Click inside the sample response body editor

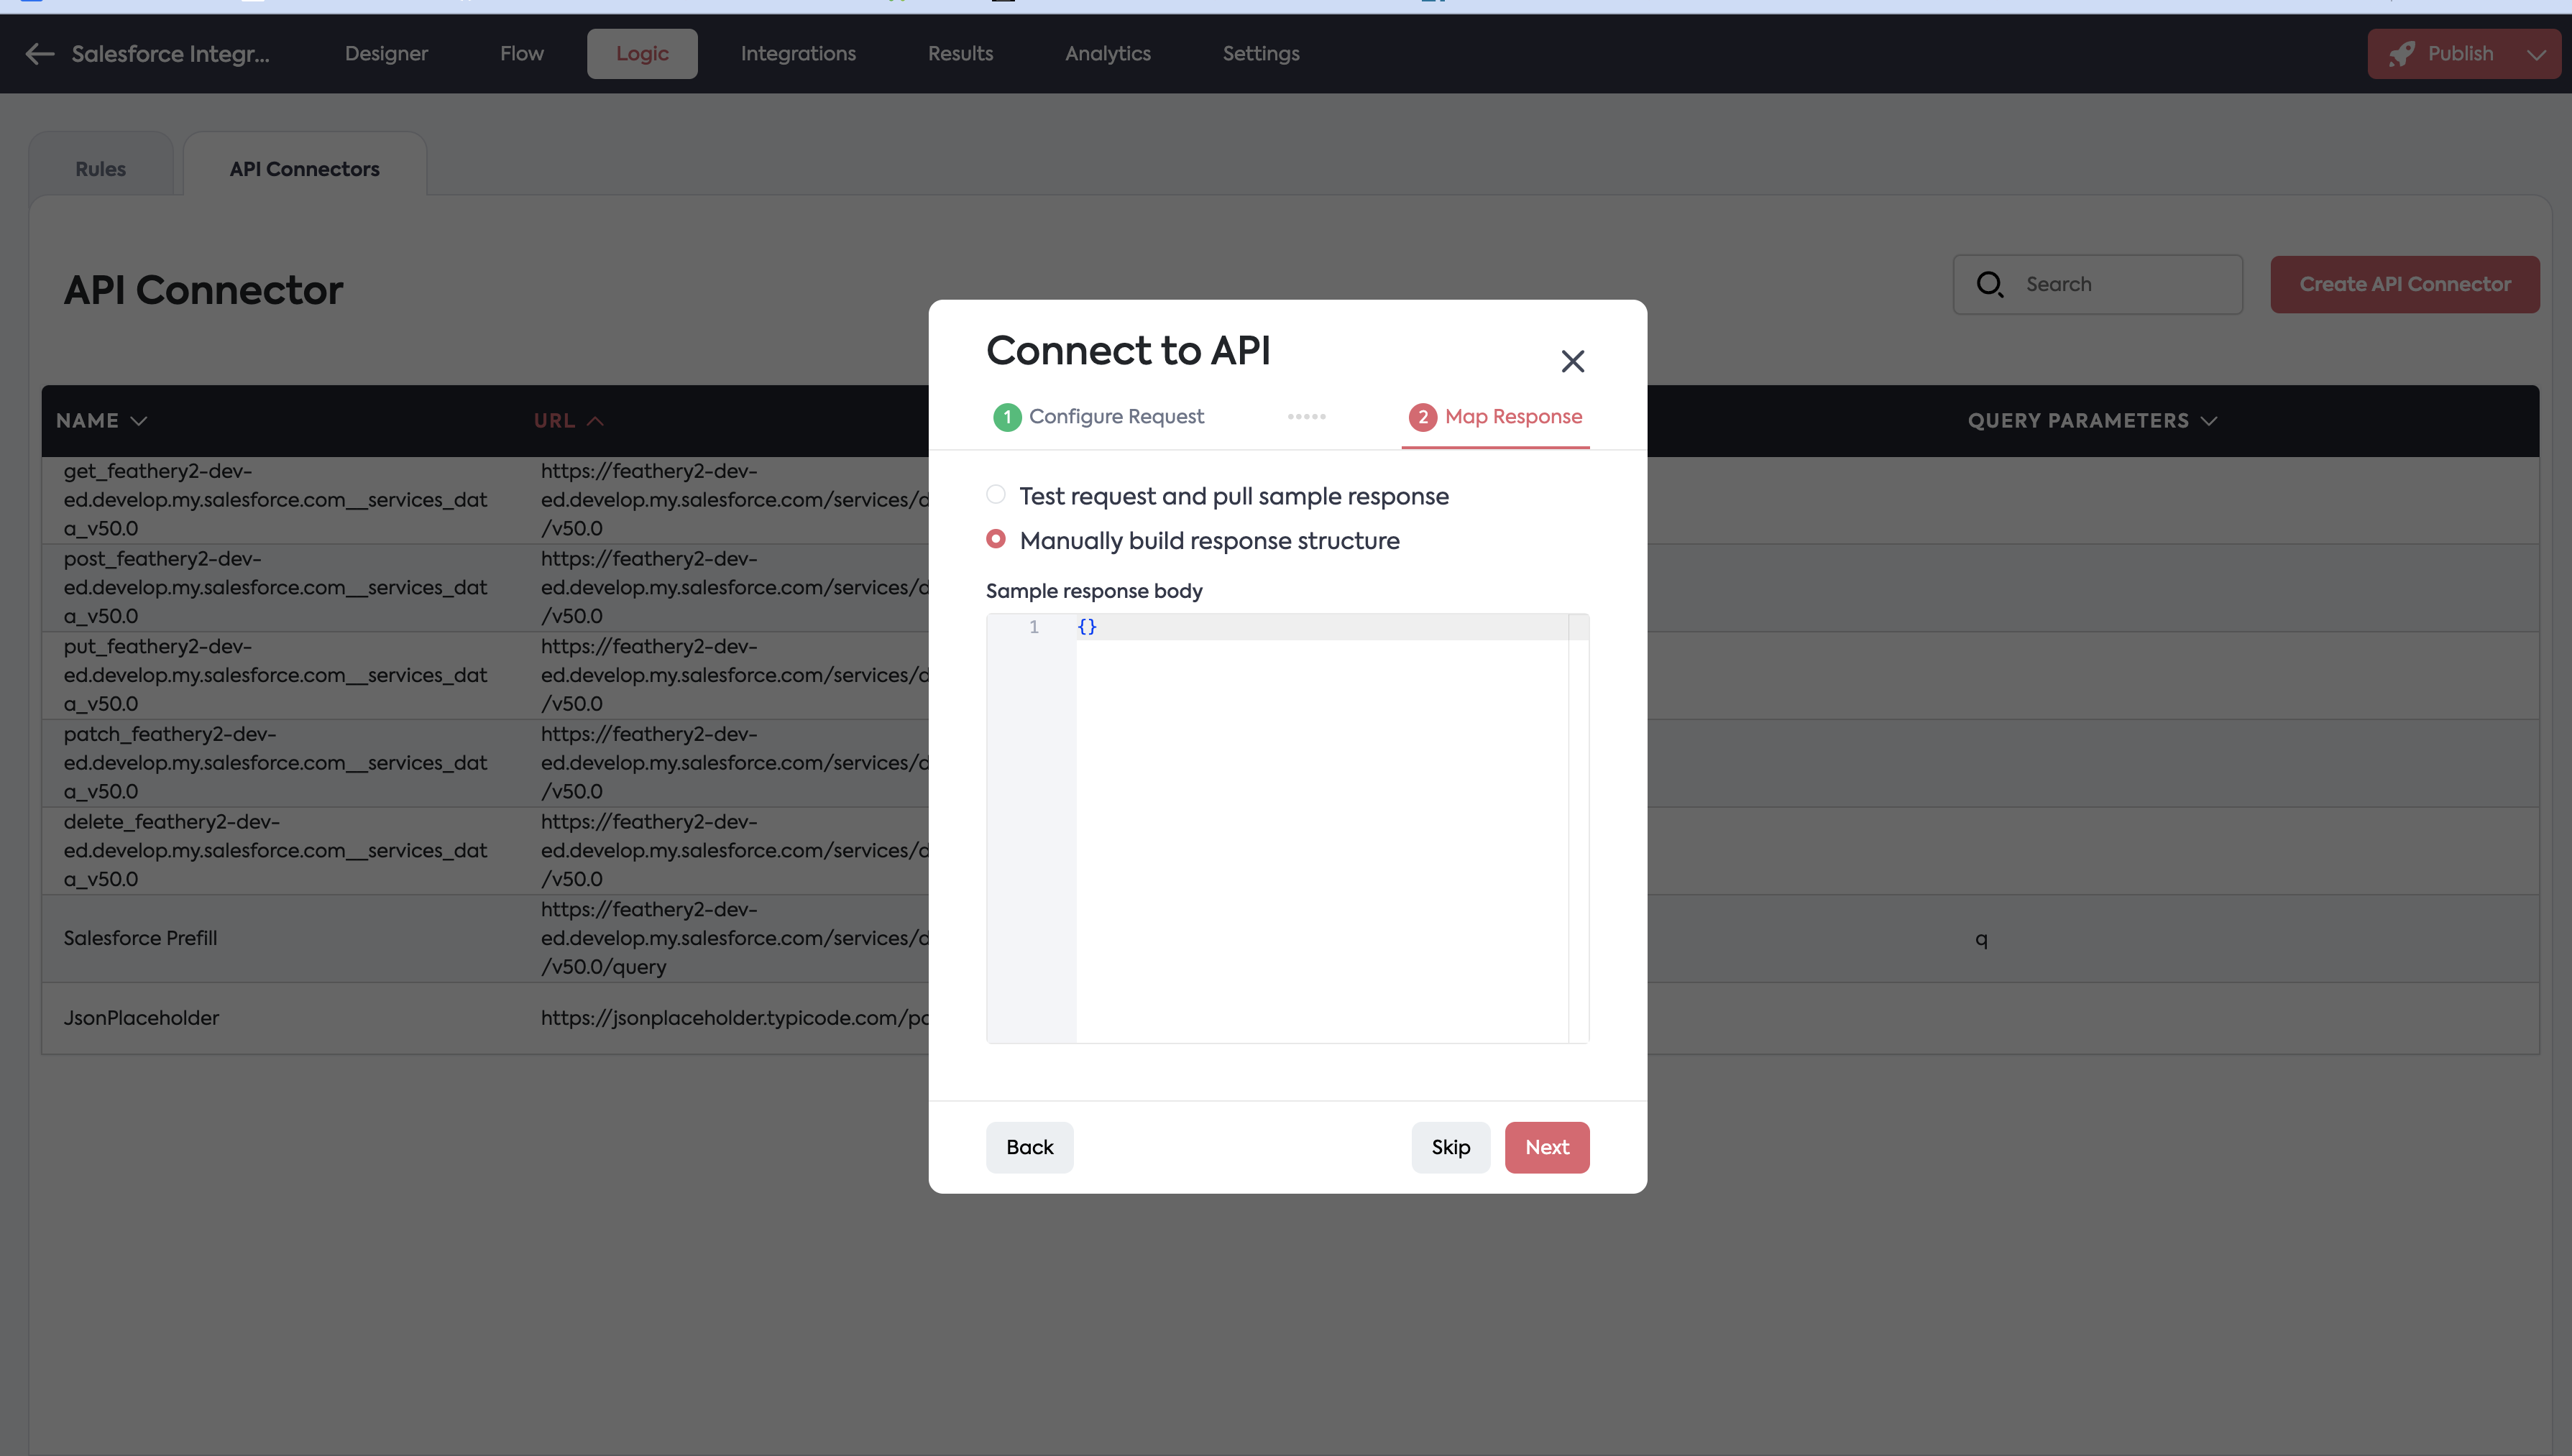coord(1320,830)
